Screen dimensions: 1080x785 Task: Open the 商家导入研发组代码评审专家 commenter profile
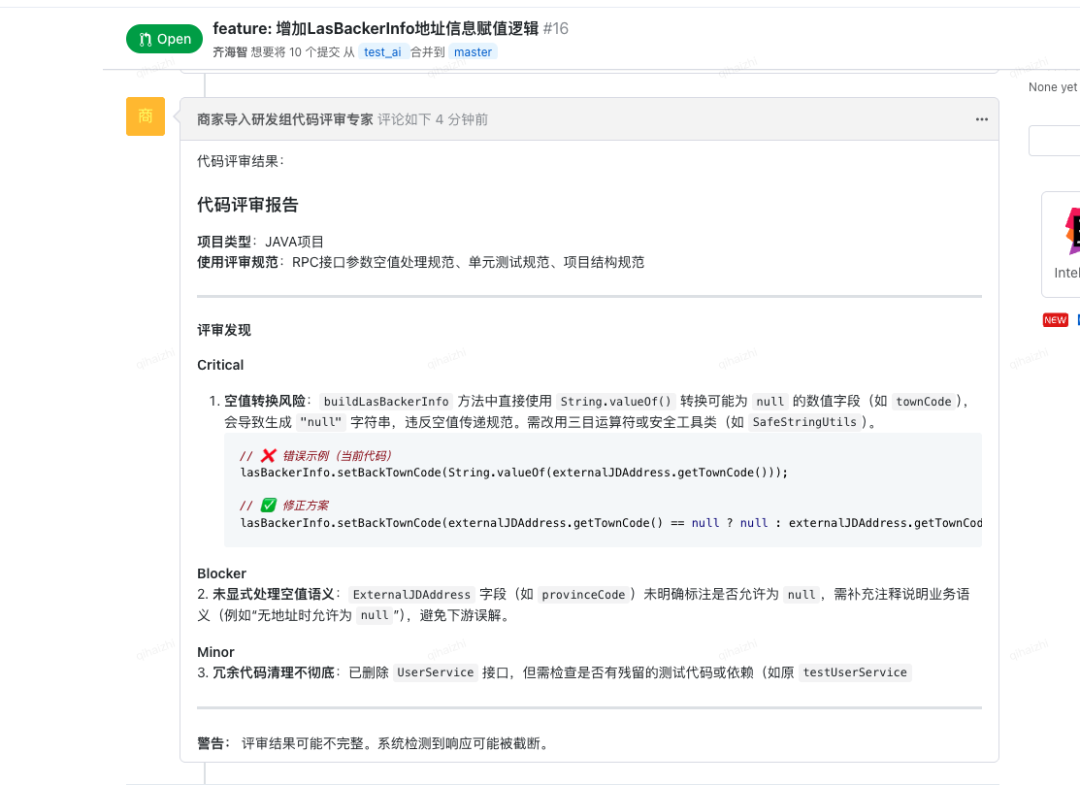[x=285, y=119]
